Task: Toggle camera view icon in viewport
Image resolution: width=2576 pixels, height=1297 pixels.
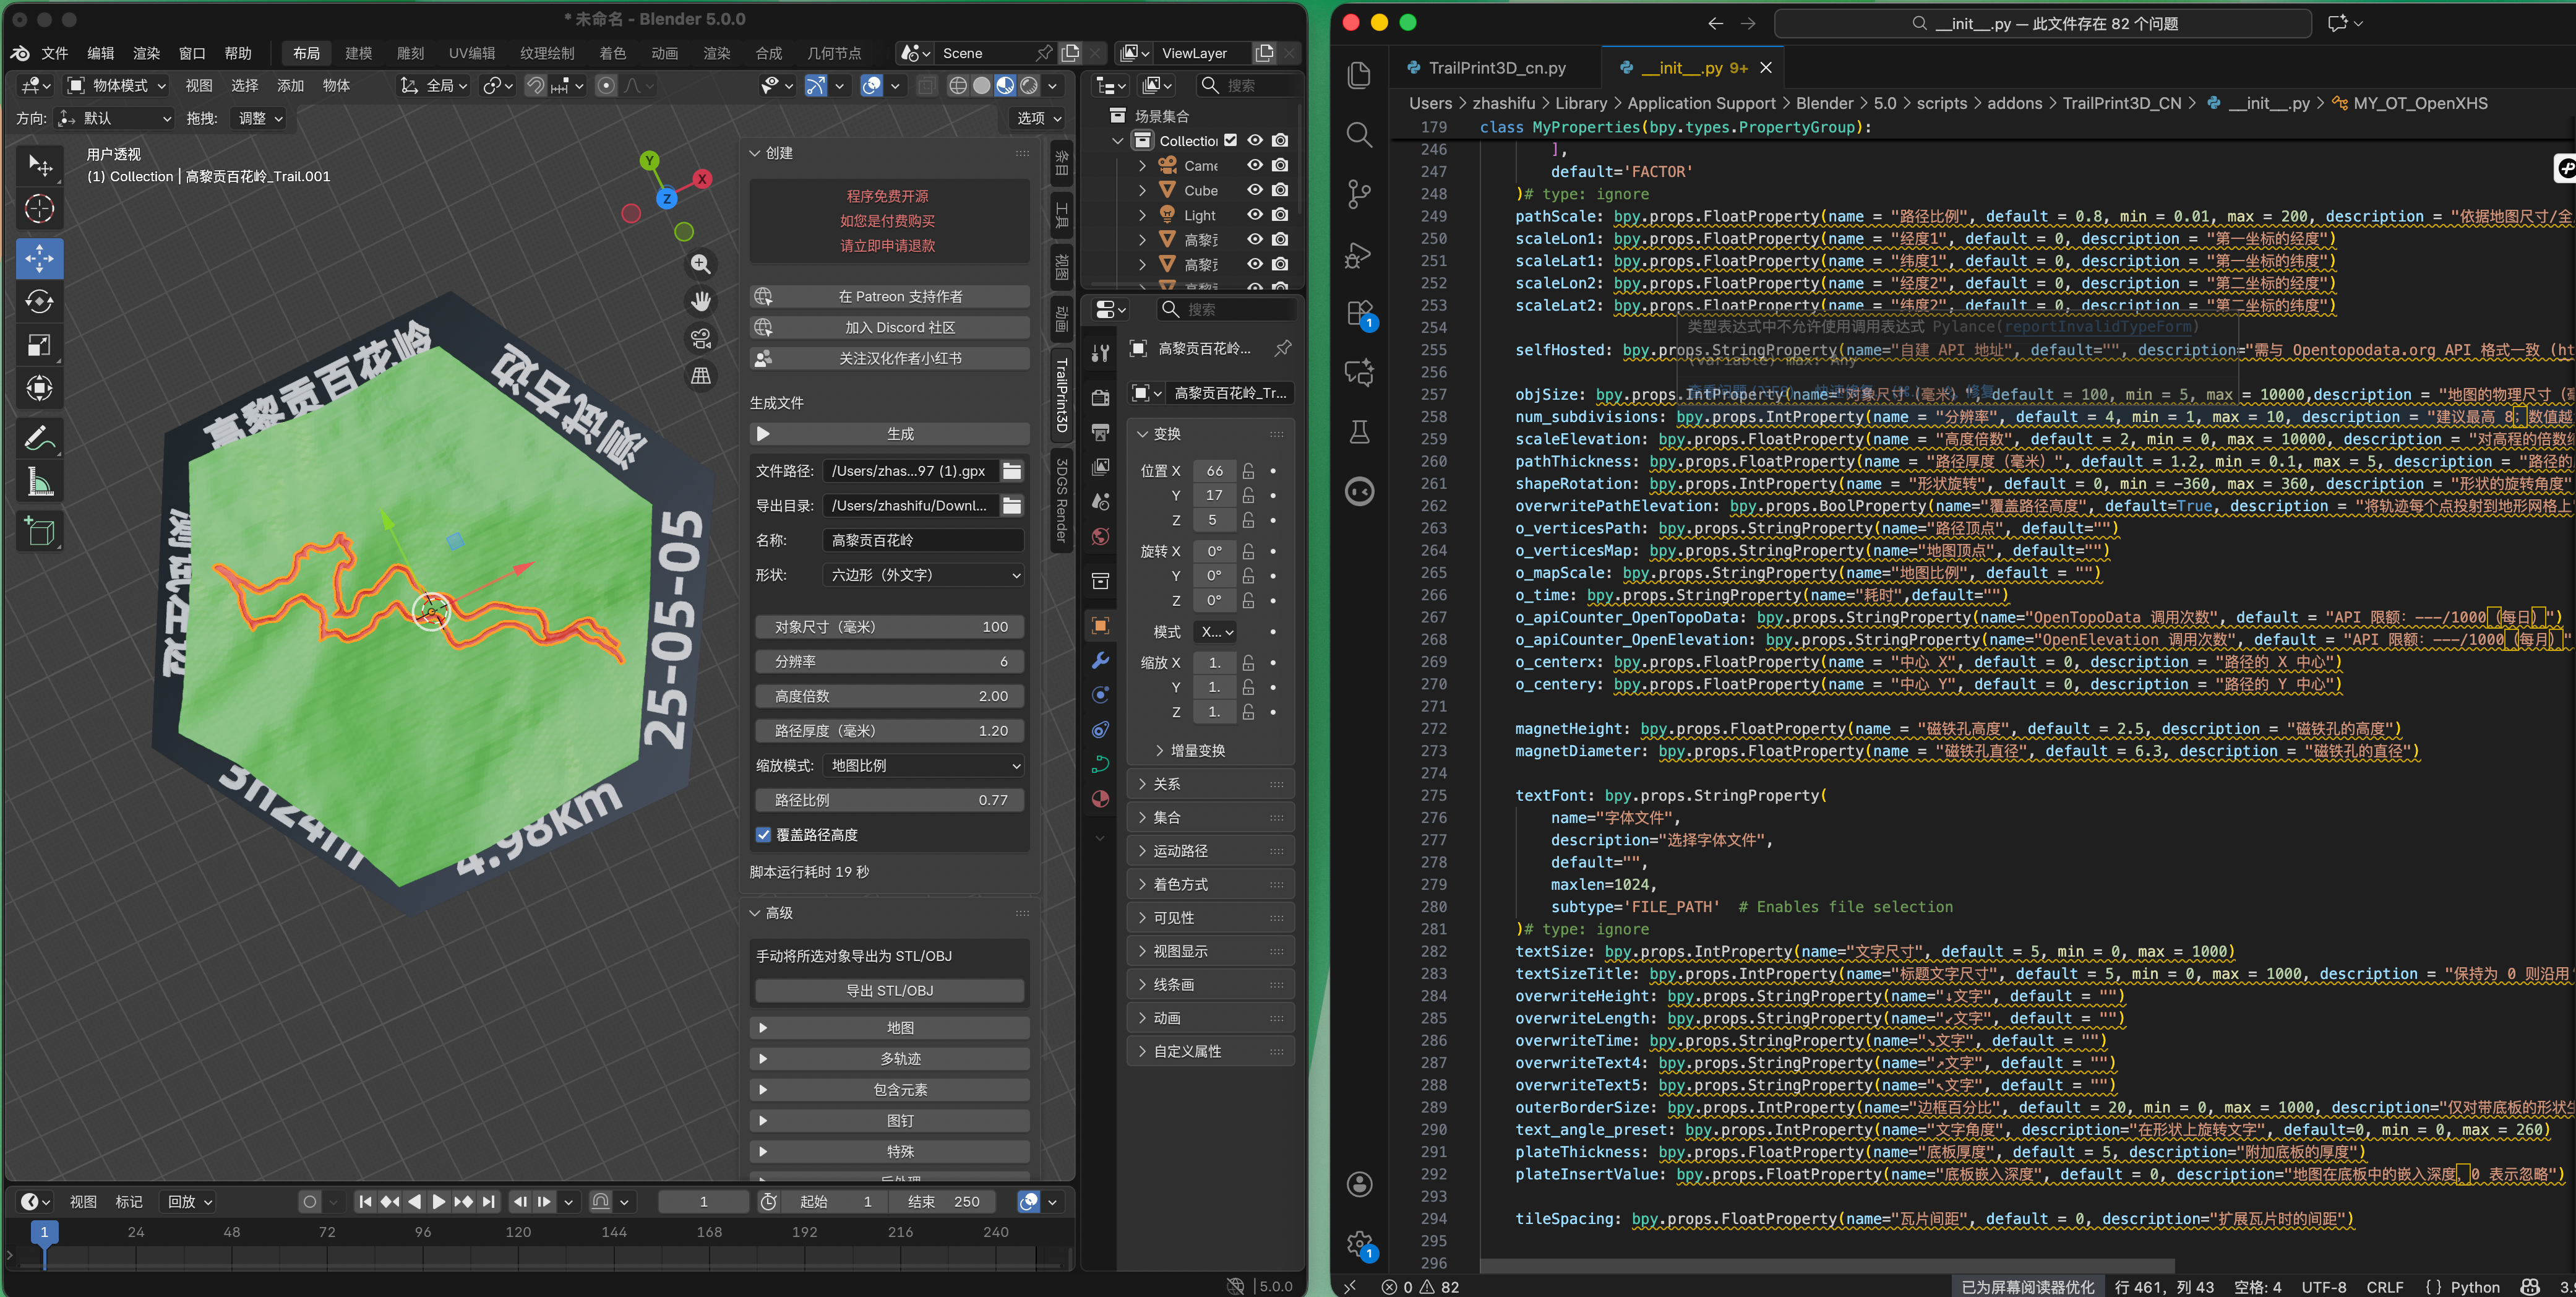Action: click(x=701, y=338)
